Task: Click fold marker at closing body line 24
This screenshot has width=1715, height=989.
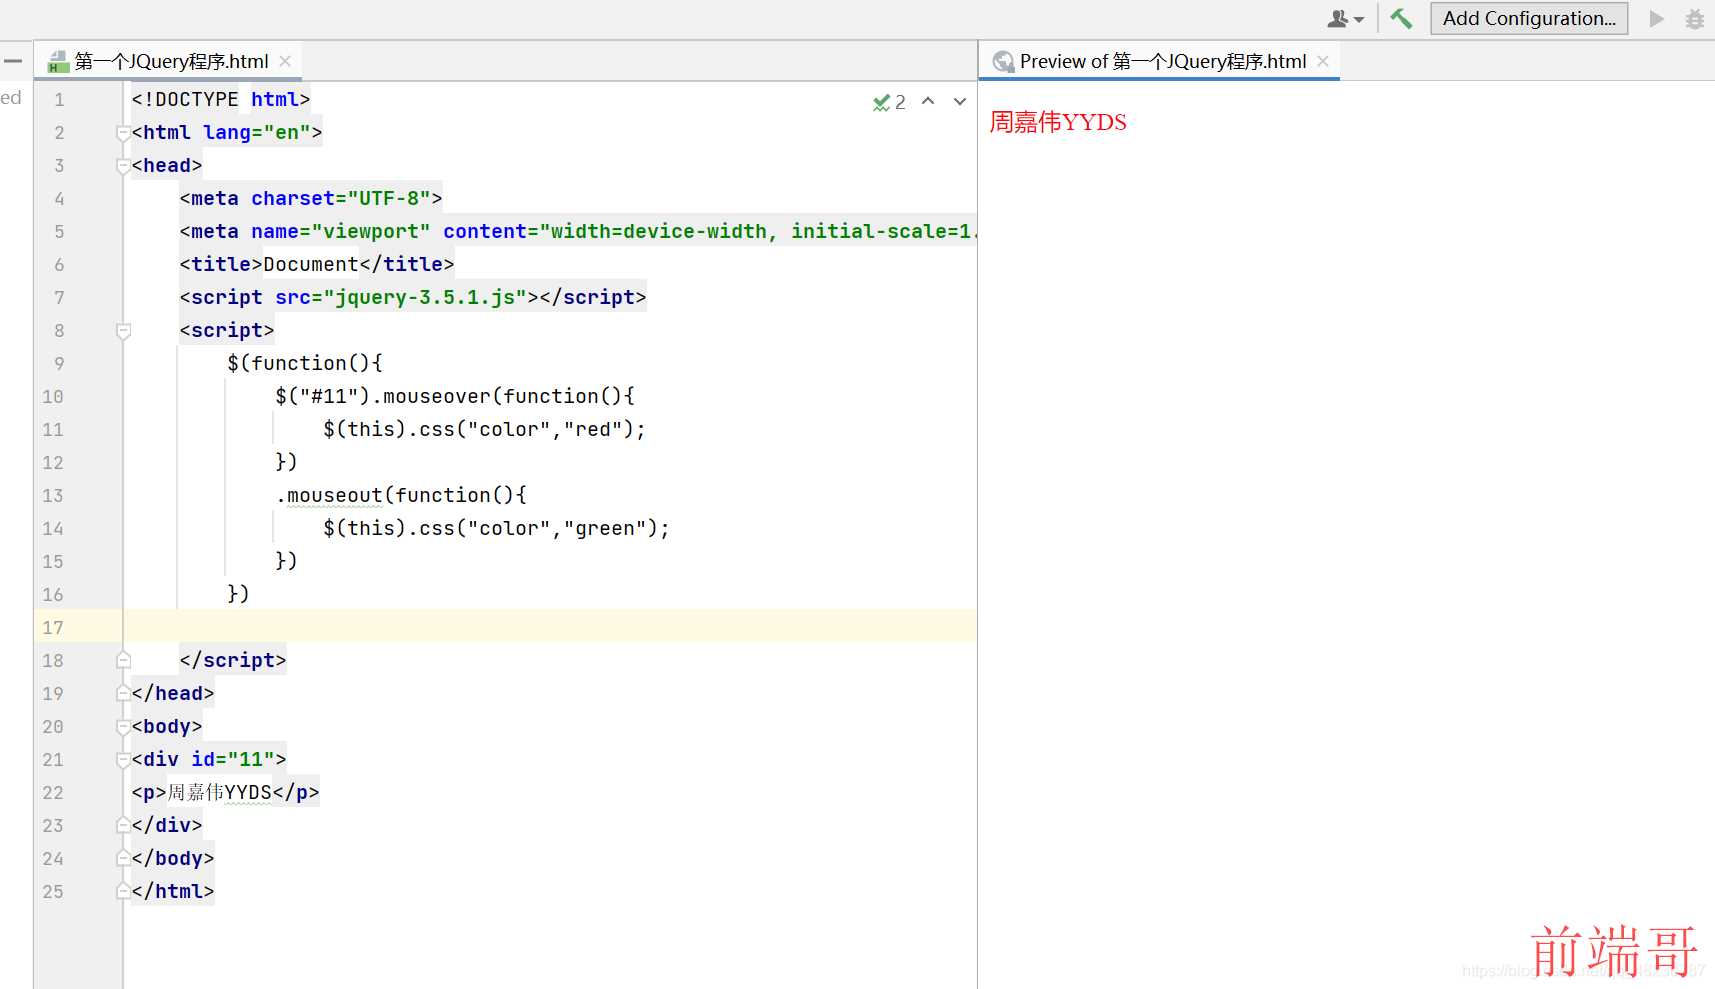Action: pos(123,858)
